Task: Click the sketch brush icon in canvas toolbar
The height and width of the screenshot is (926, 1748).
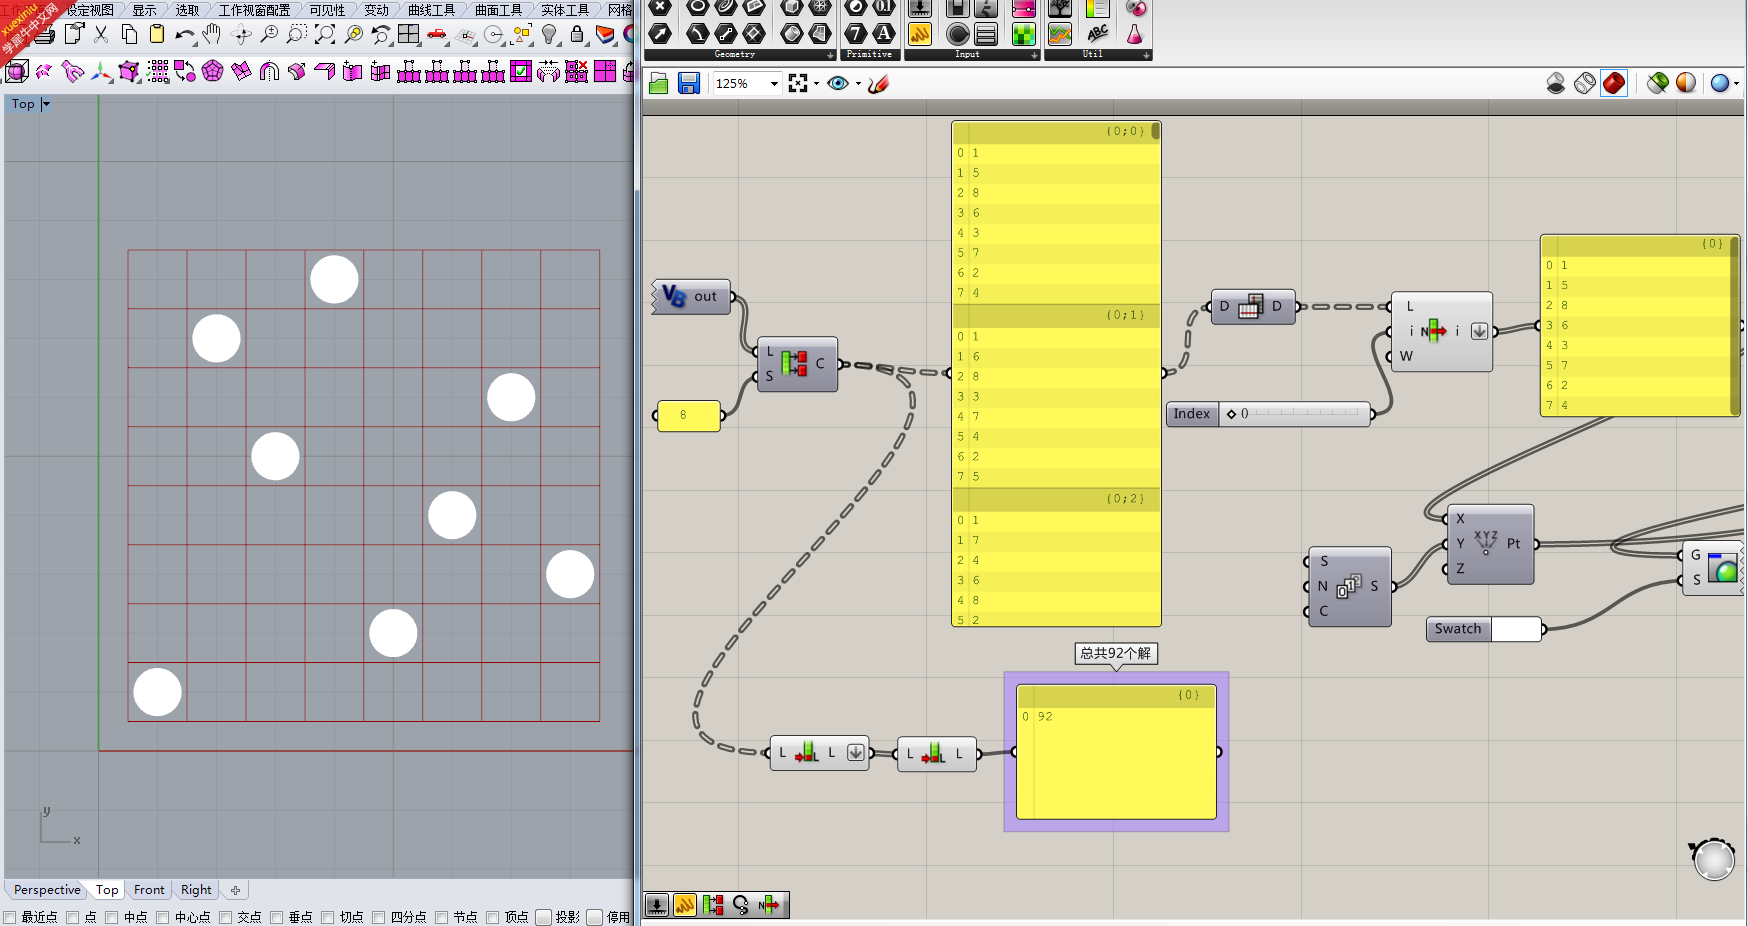Action: pos(878,83)
